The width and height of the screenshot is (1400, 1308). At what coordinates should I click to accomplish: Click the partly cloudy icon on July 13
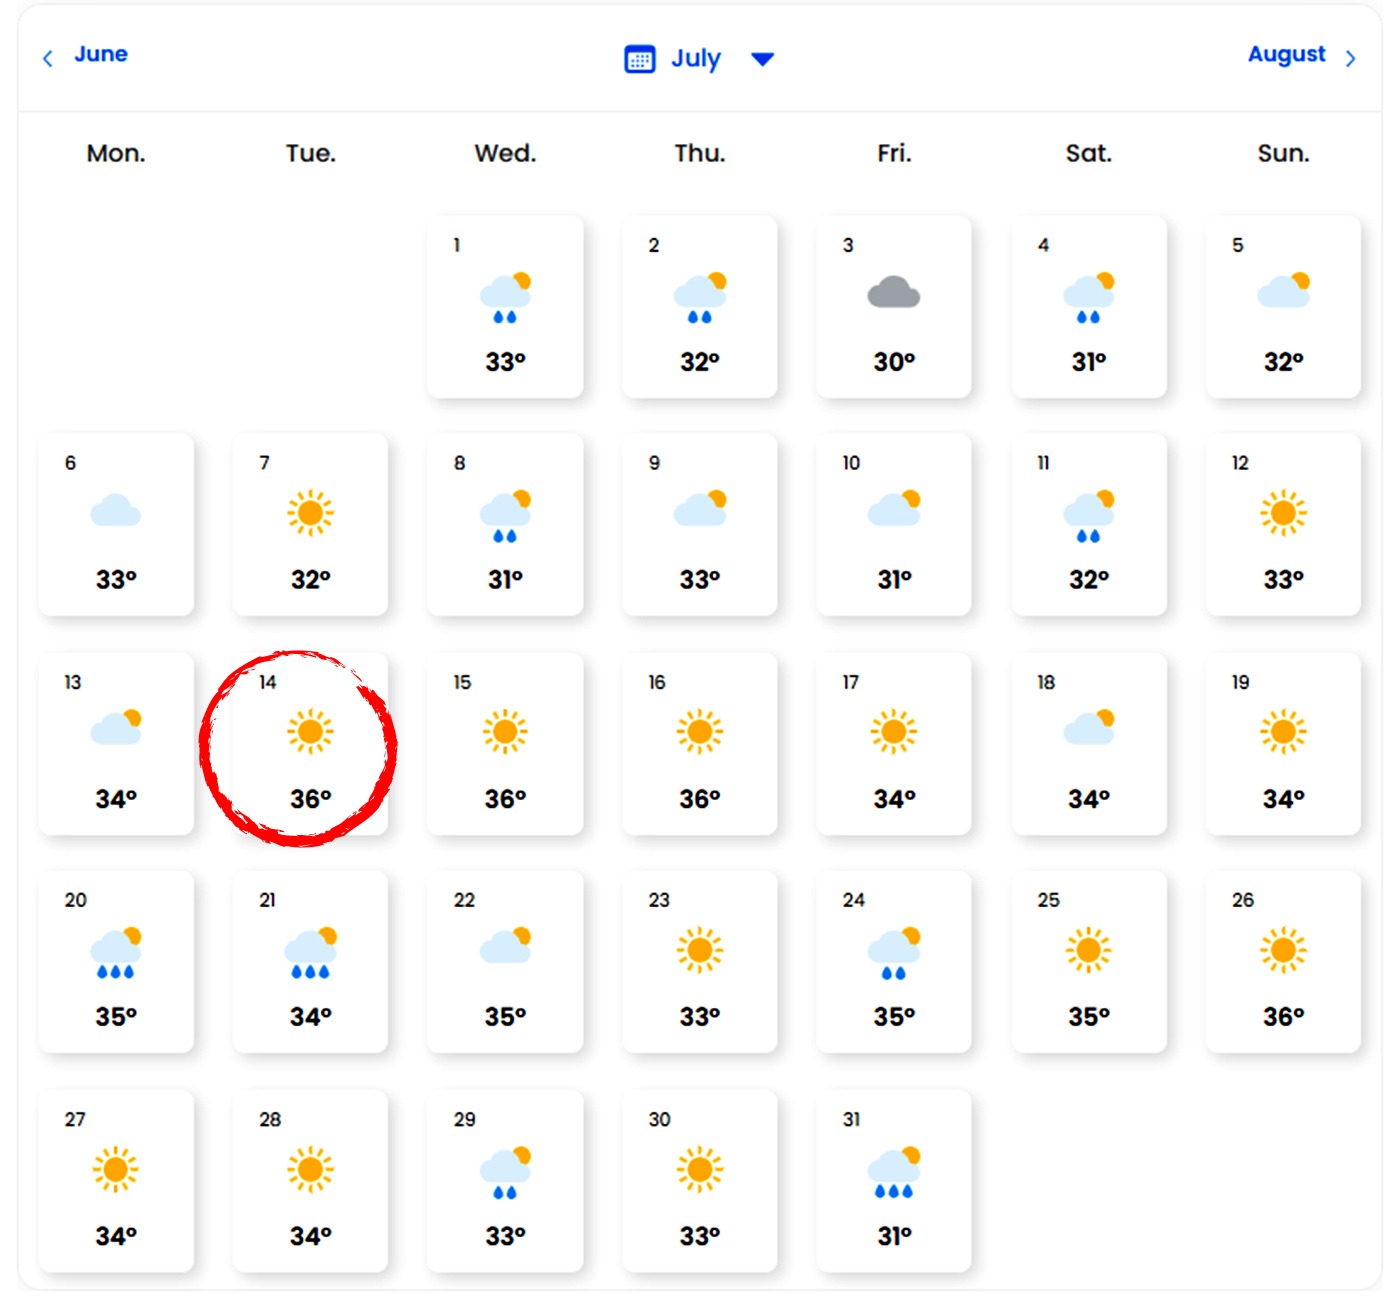117,729
